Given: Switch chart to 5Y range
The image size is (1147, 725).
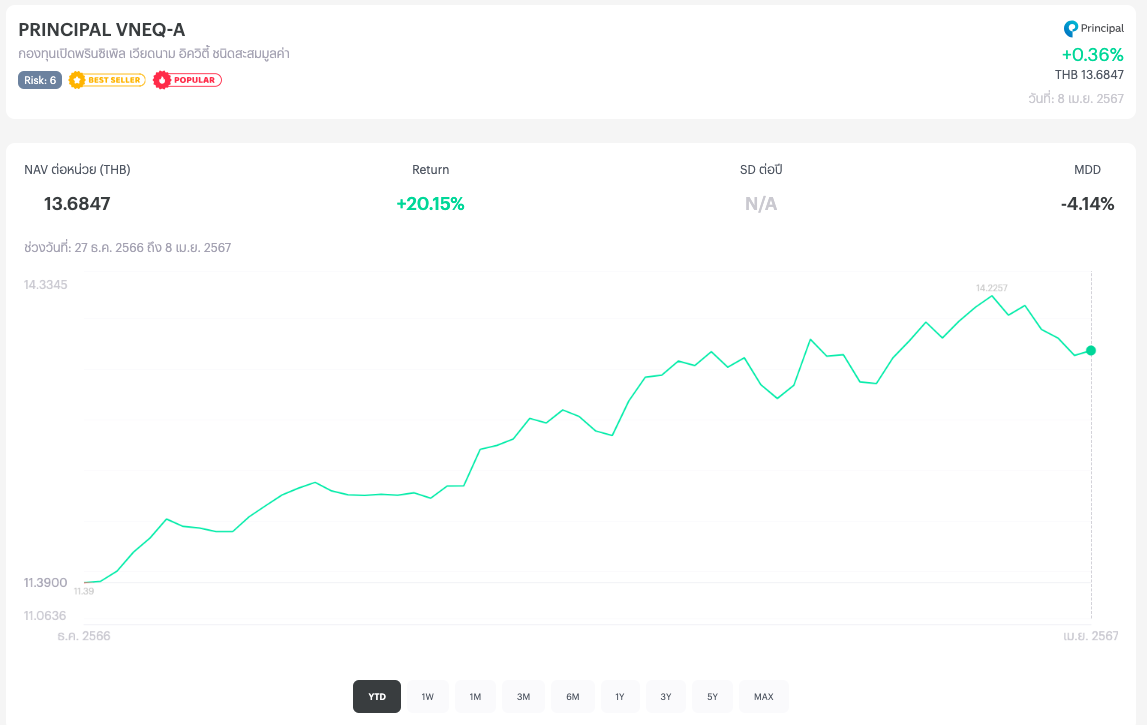Looking at the screenshot, I should point(712,696).
